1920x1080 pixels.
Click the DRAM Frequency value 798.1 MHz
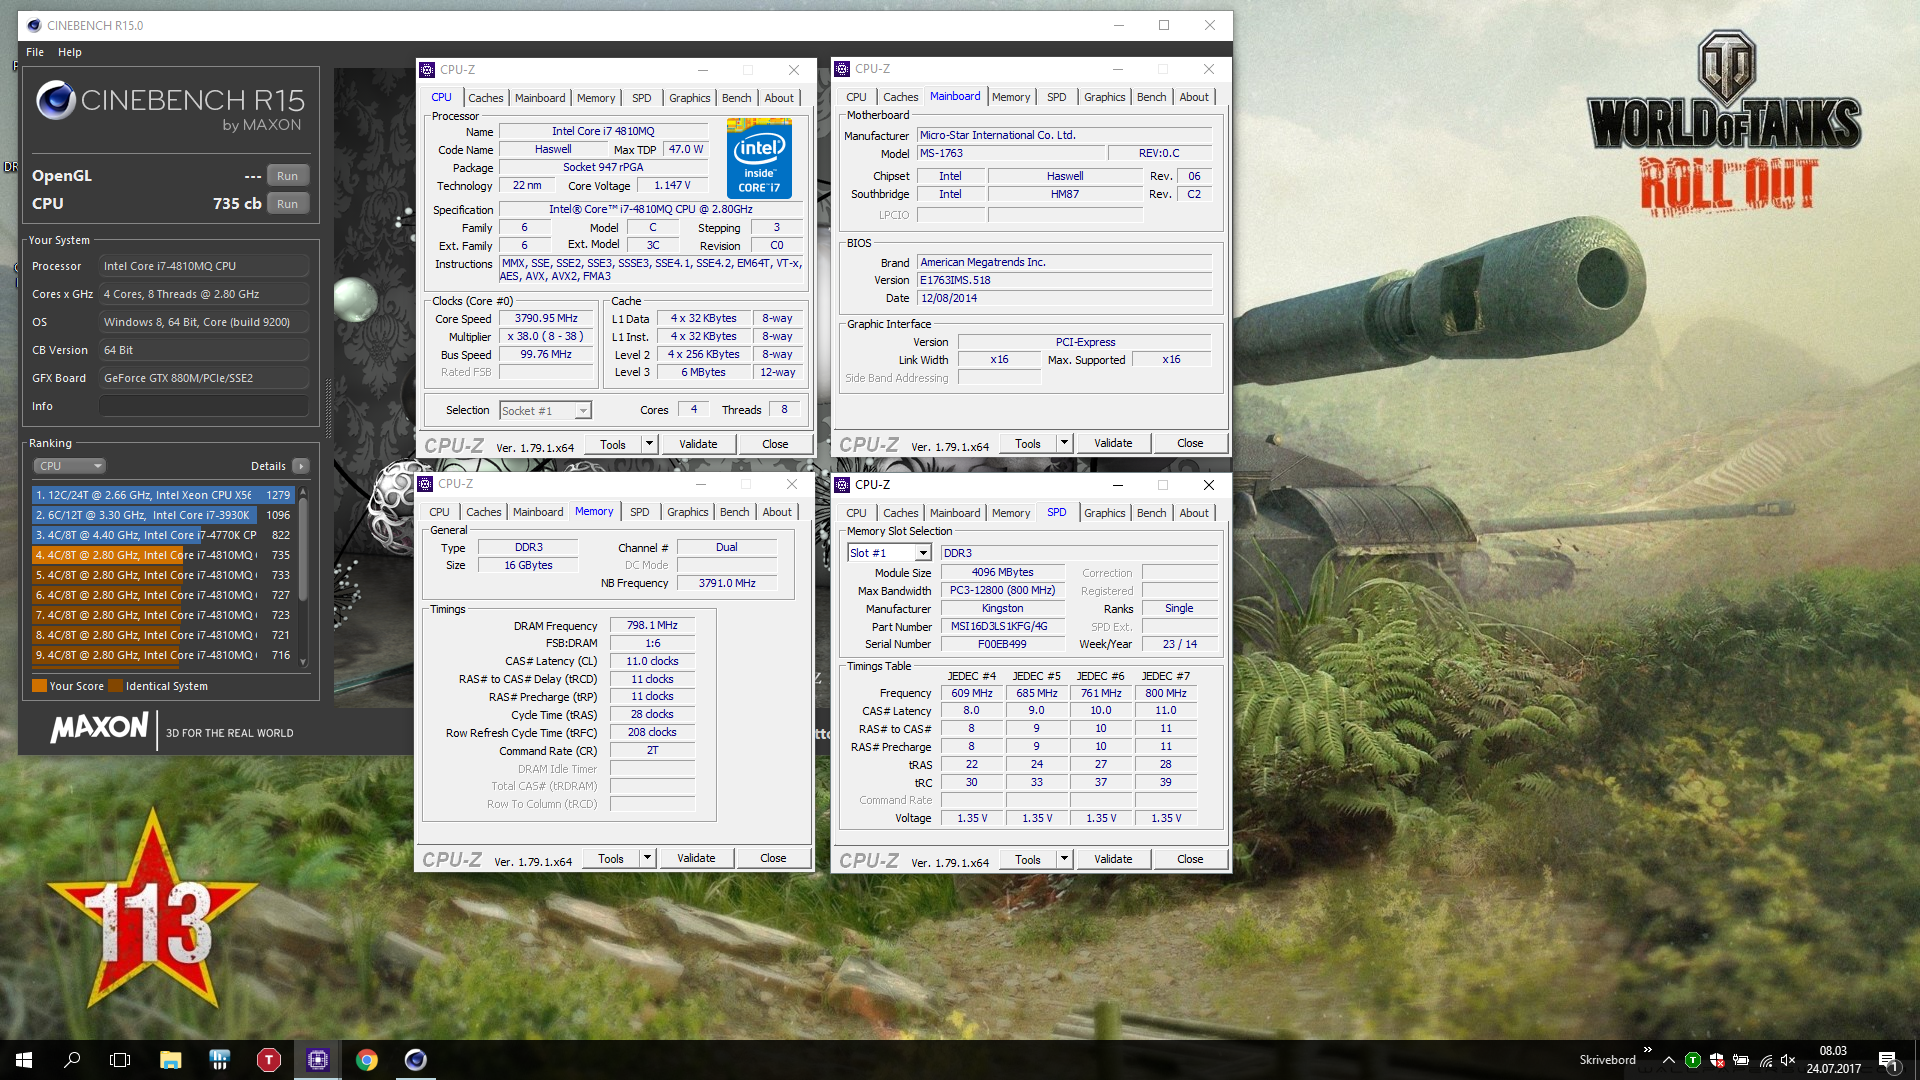652,625
